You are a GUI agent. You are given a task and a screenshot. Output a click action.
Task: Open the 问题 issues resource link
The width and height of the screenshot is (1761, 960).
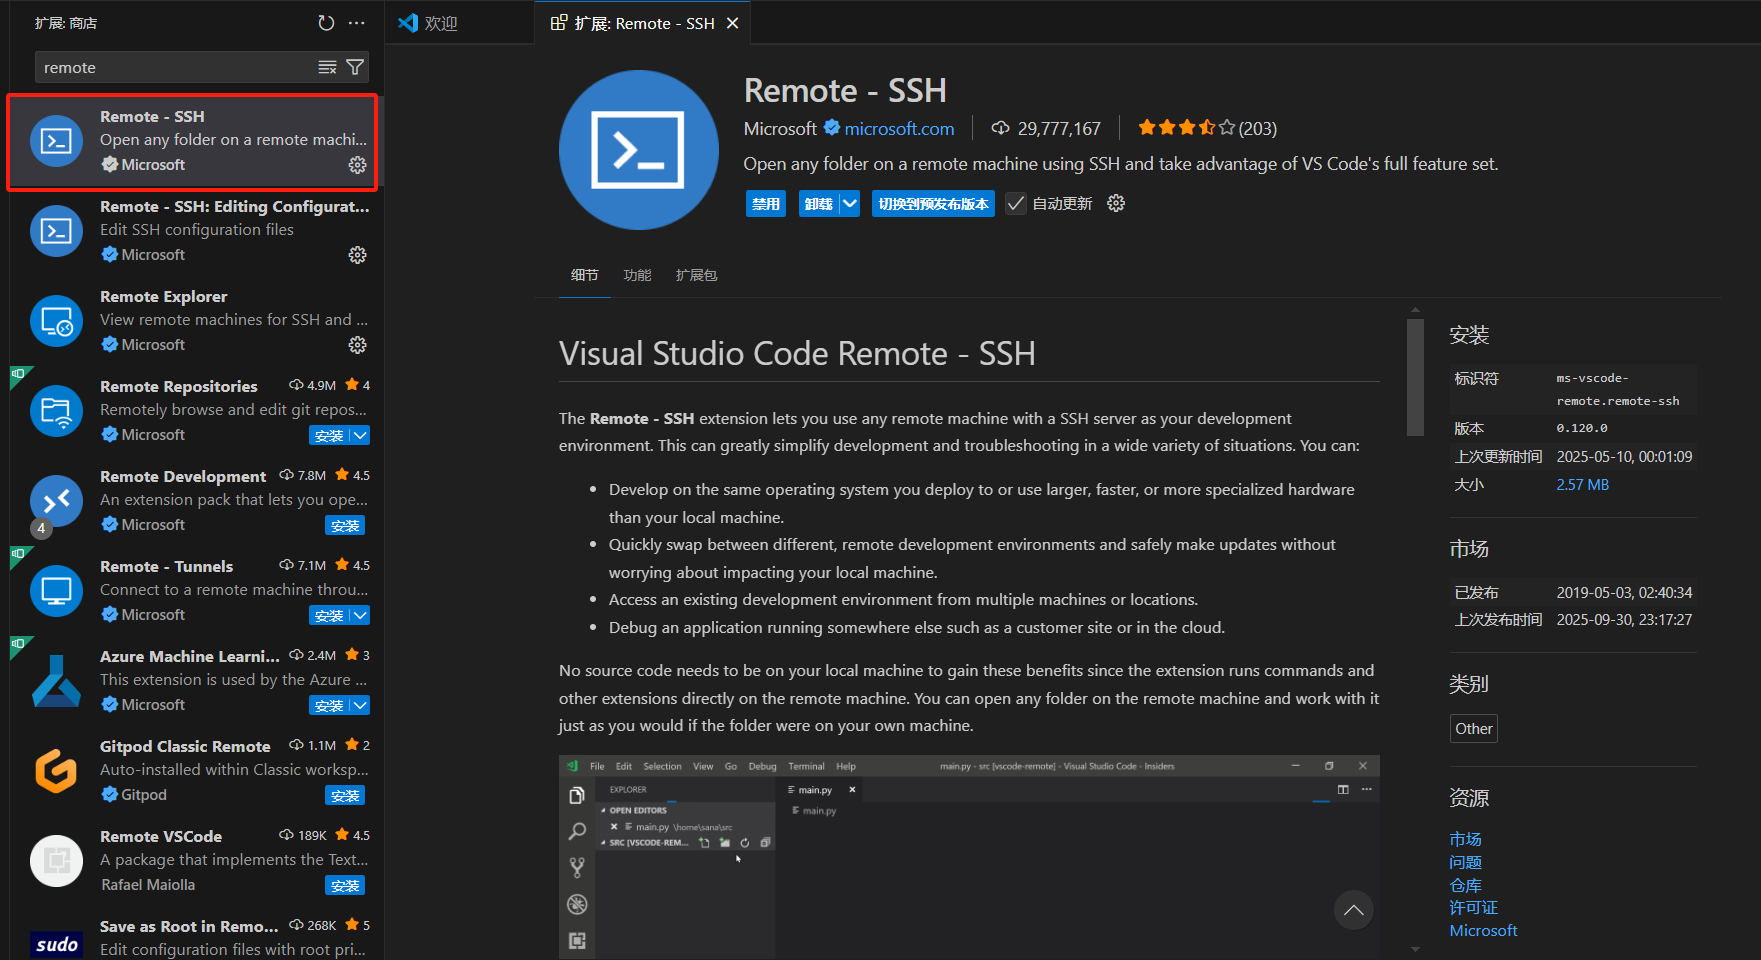pyautogui.click(x=1465, y=862)
